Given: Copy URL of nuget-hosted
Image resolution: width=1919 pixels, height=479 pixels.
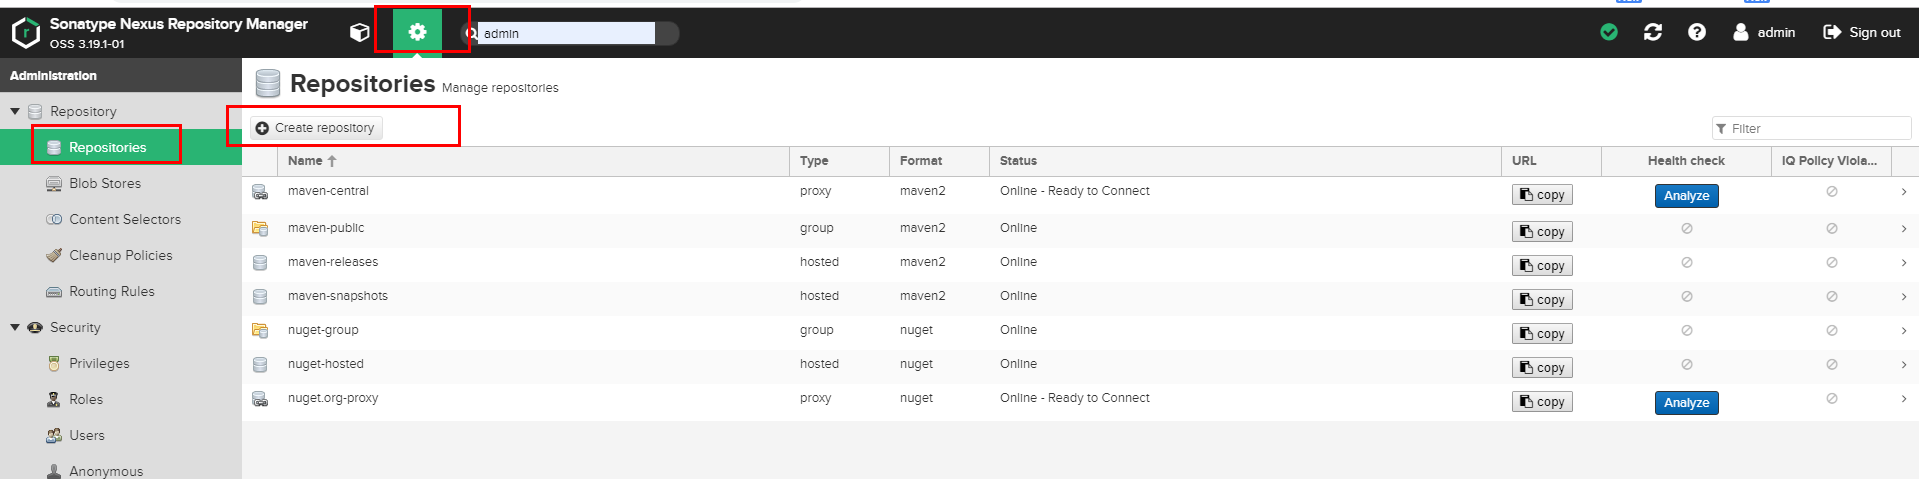Looking at the screenshot, I should click(1542, 367).
